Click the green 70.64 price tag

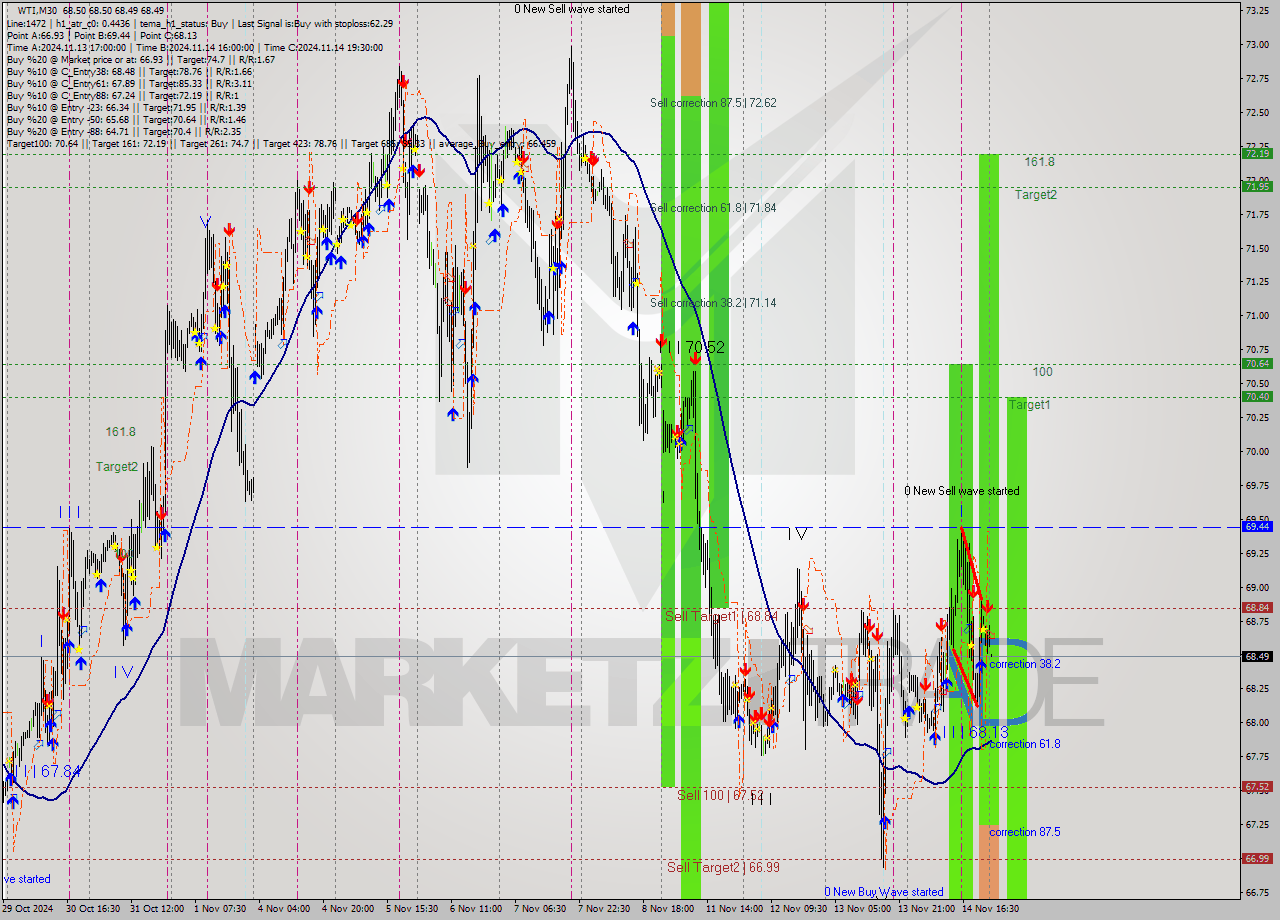1257,363
